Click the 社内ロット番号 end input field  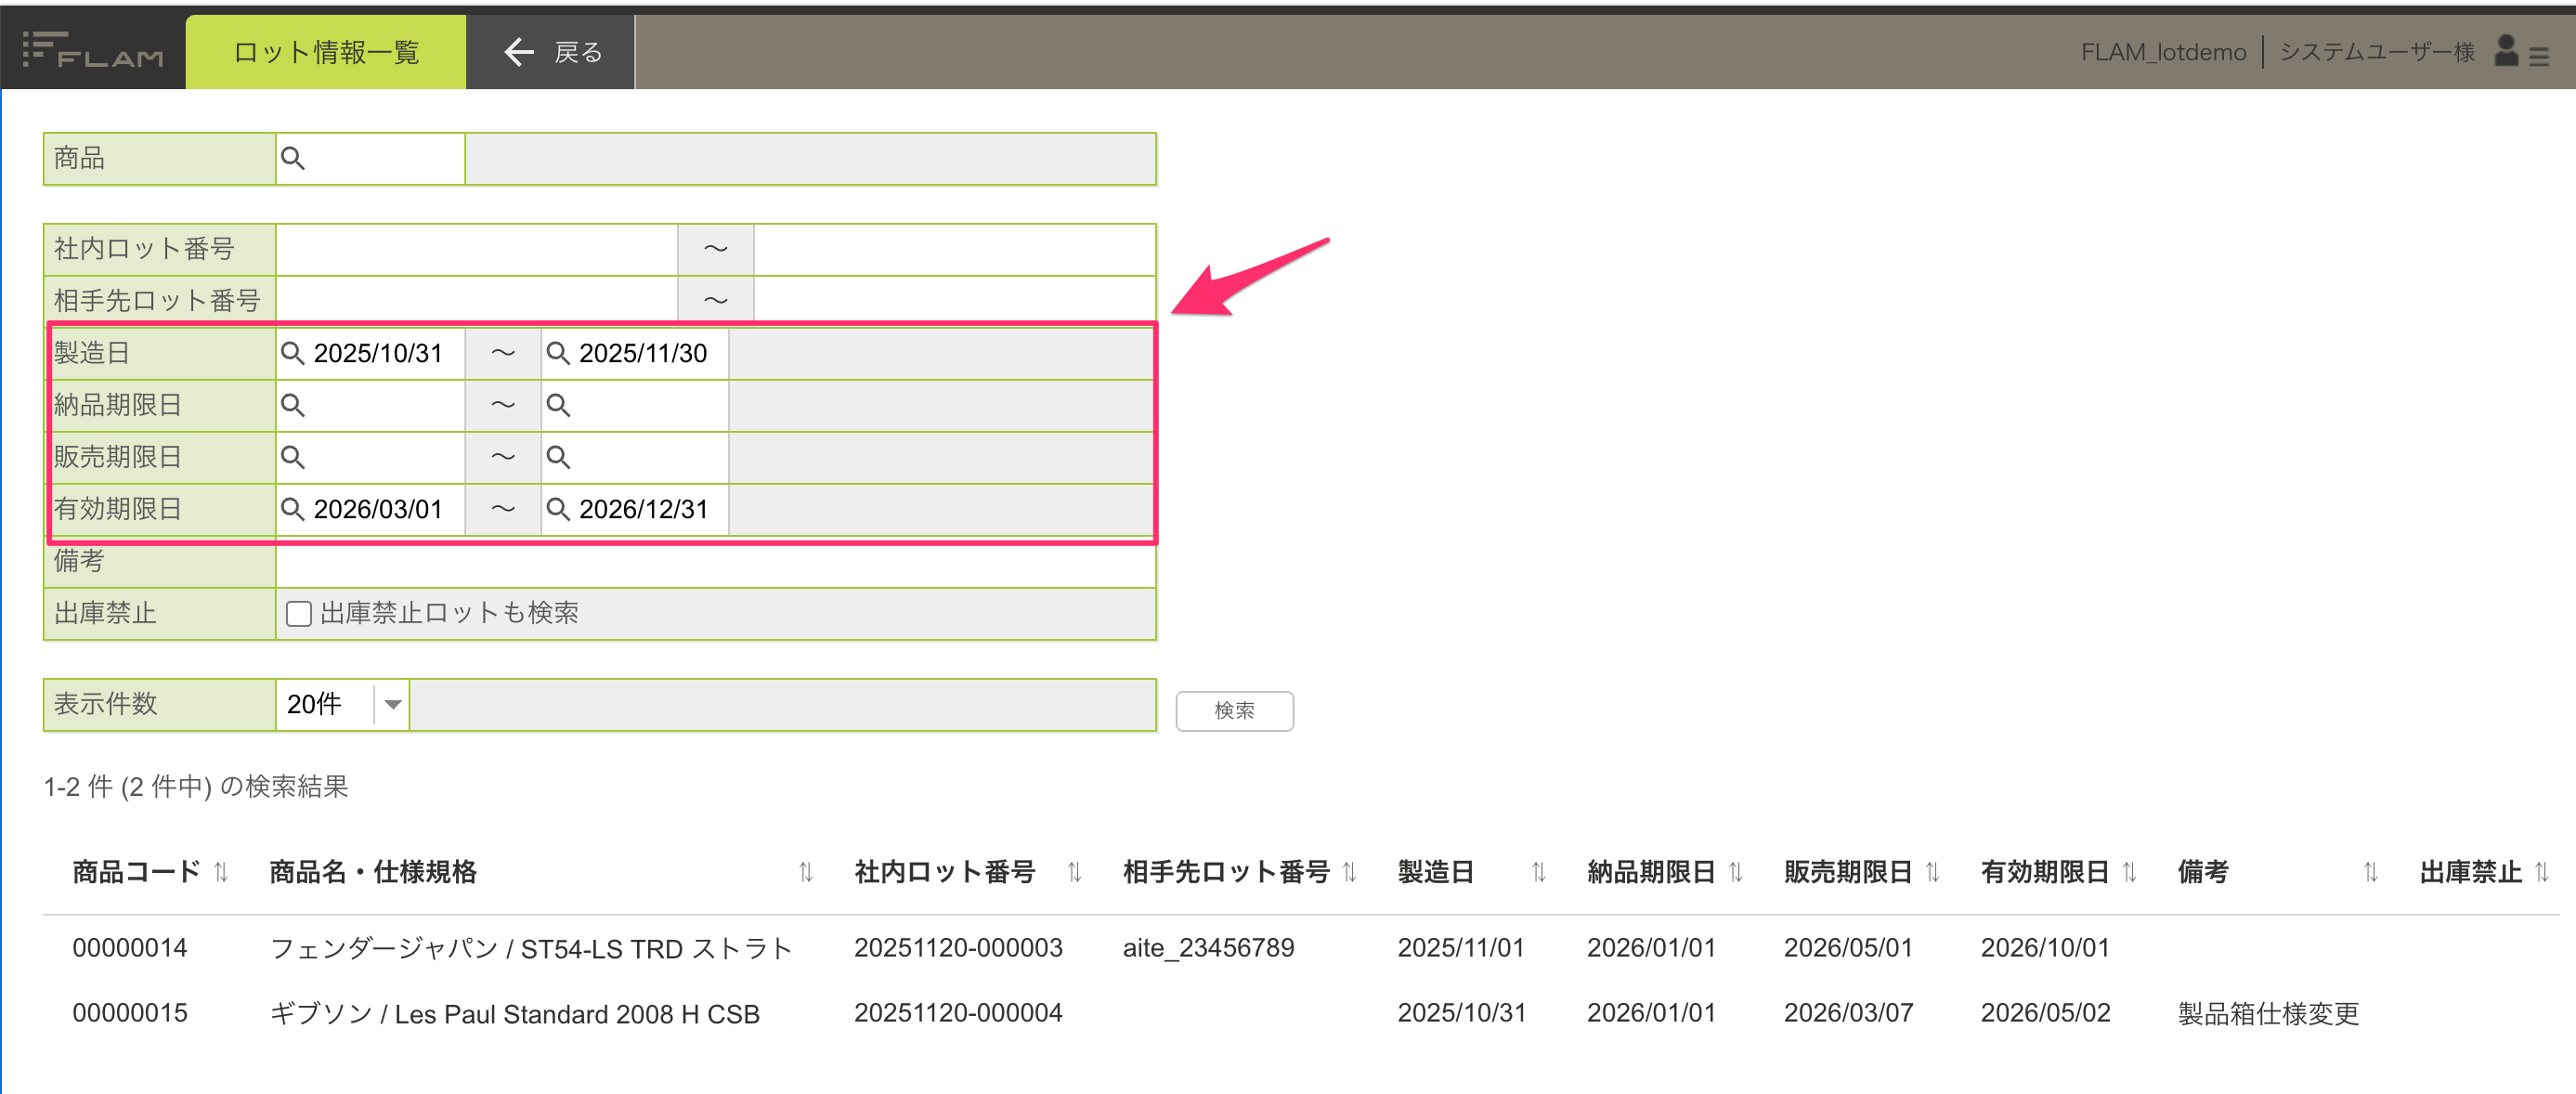pos(955,249)
